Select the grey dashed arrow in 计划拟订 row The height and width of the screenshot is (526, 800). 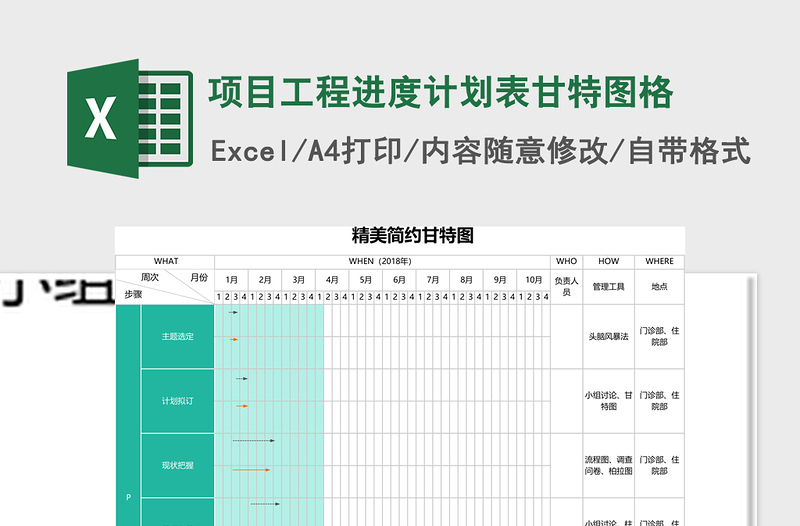pyautogui.click(x=242, y=379)
